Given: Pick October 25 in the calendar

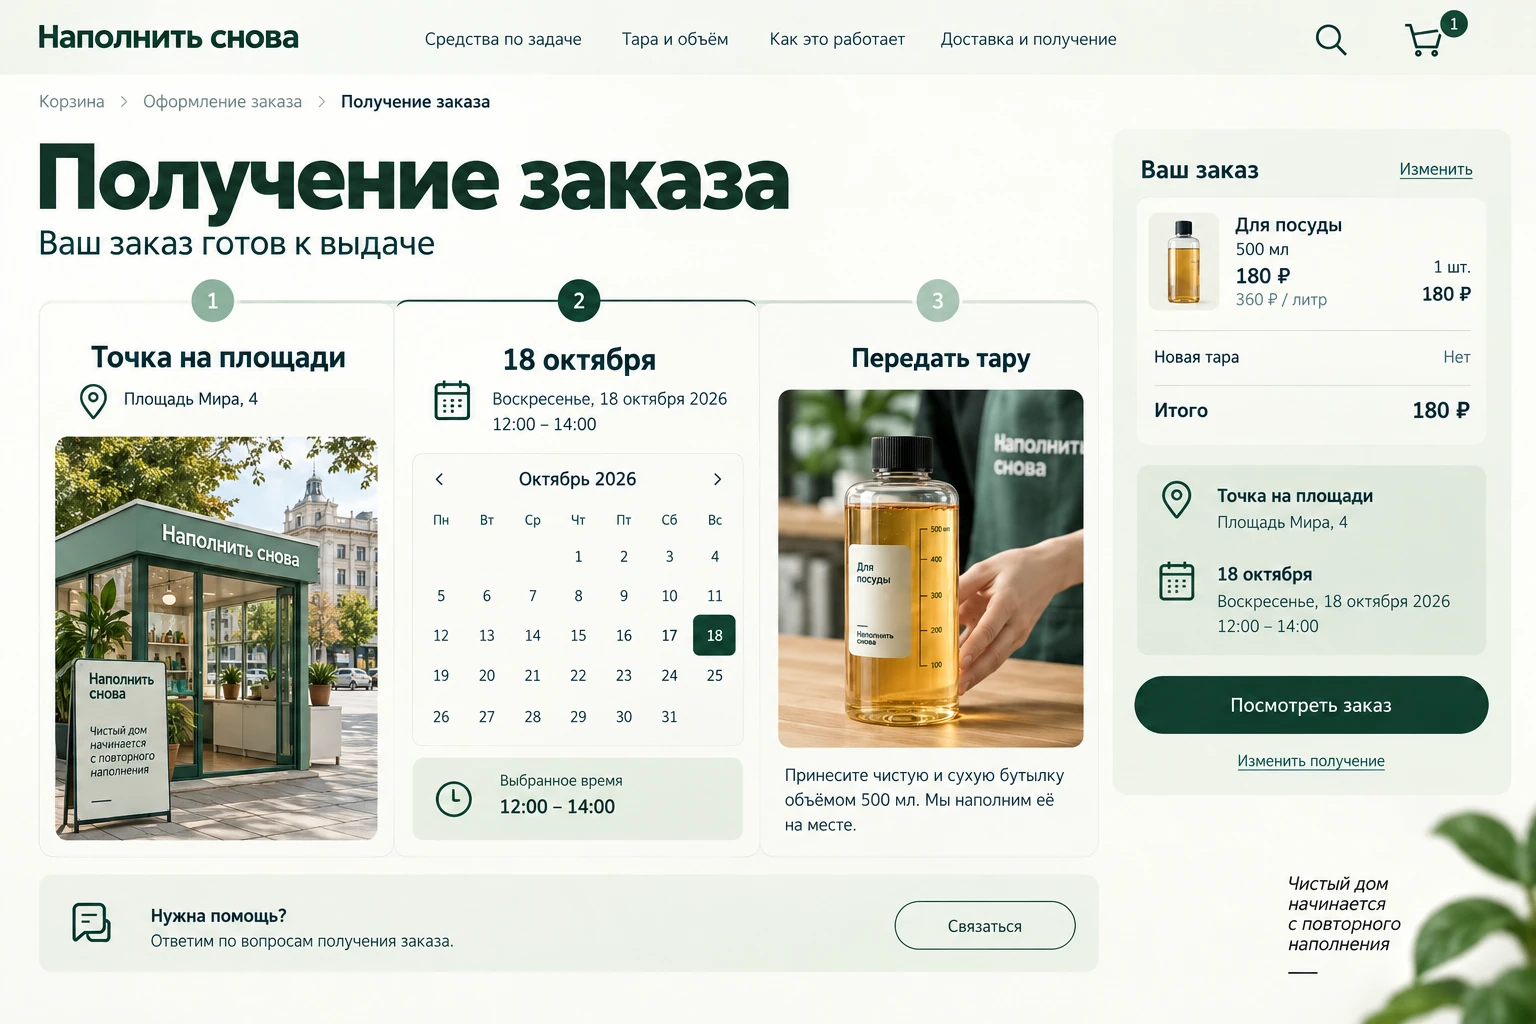Looking at the screenshot, I should (714, 676).
